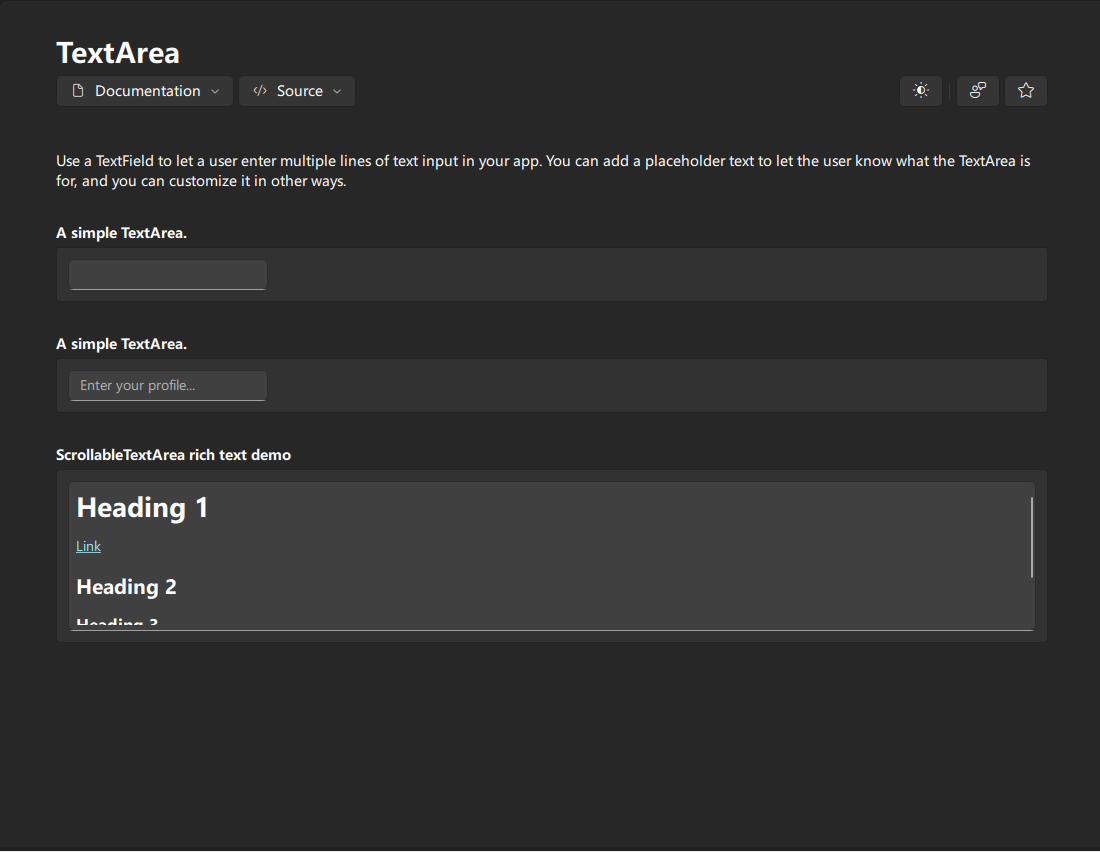This screenshot has width=1100, height=852.
Task: Toggle the light/dark theme icon
Action: tap(920, 91)
